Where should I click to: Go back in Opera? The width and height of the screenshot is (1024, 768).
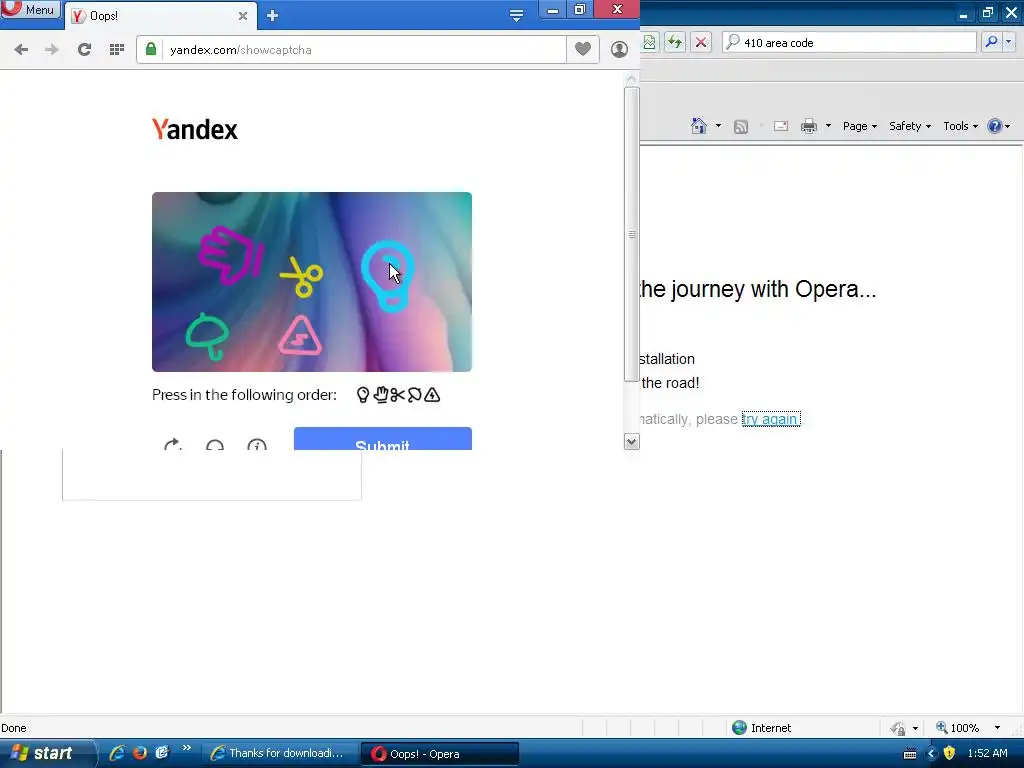(21, 50)
